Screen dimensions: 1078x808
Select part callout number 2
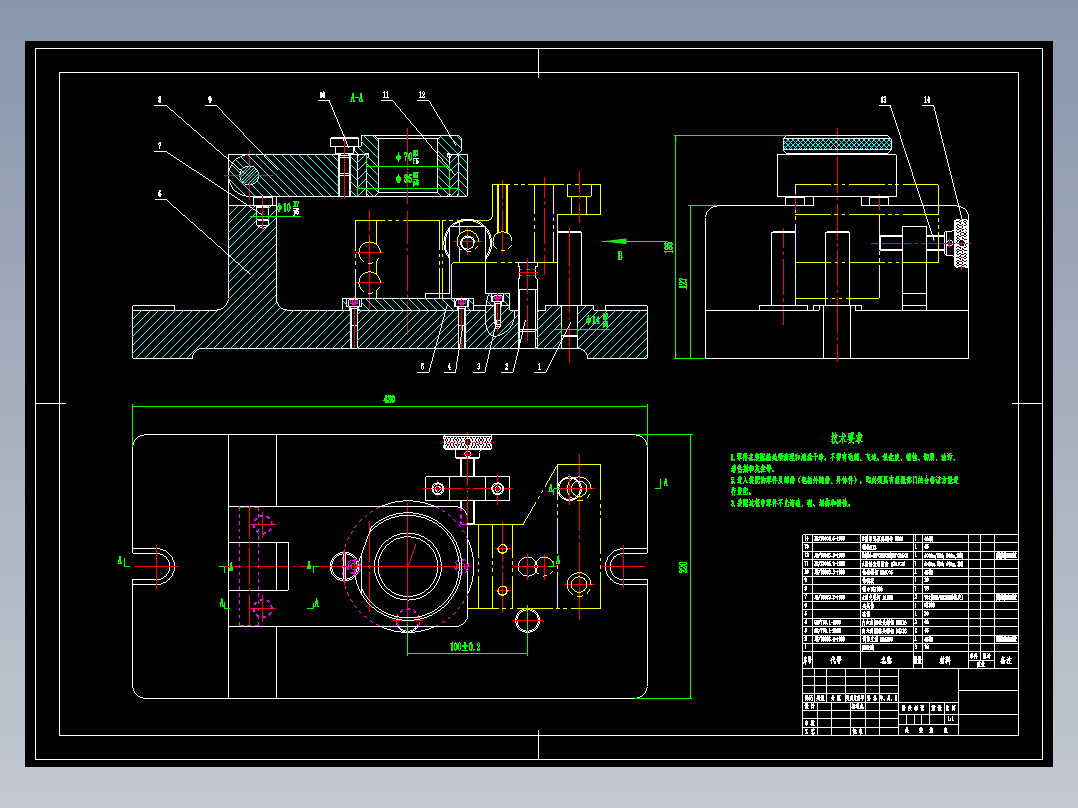click(x=507, y=367)
